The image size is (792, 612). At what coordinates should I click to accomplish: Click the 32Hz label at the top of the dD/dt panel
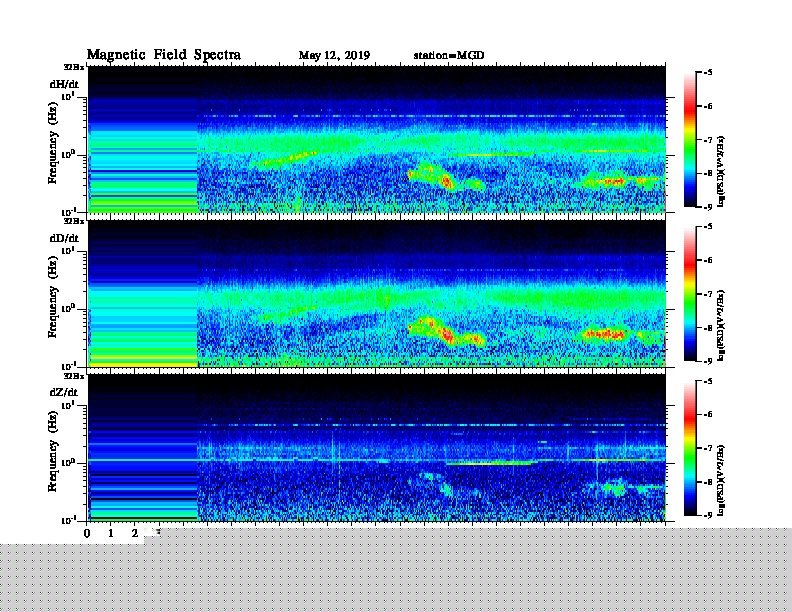click(74, 221)
